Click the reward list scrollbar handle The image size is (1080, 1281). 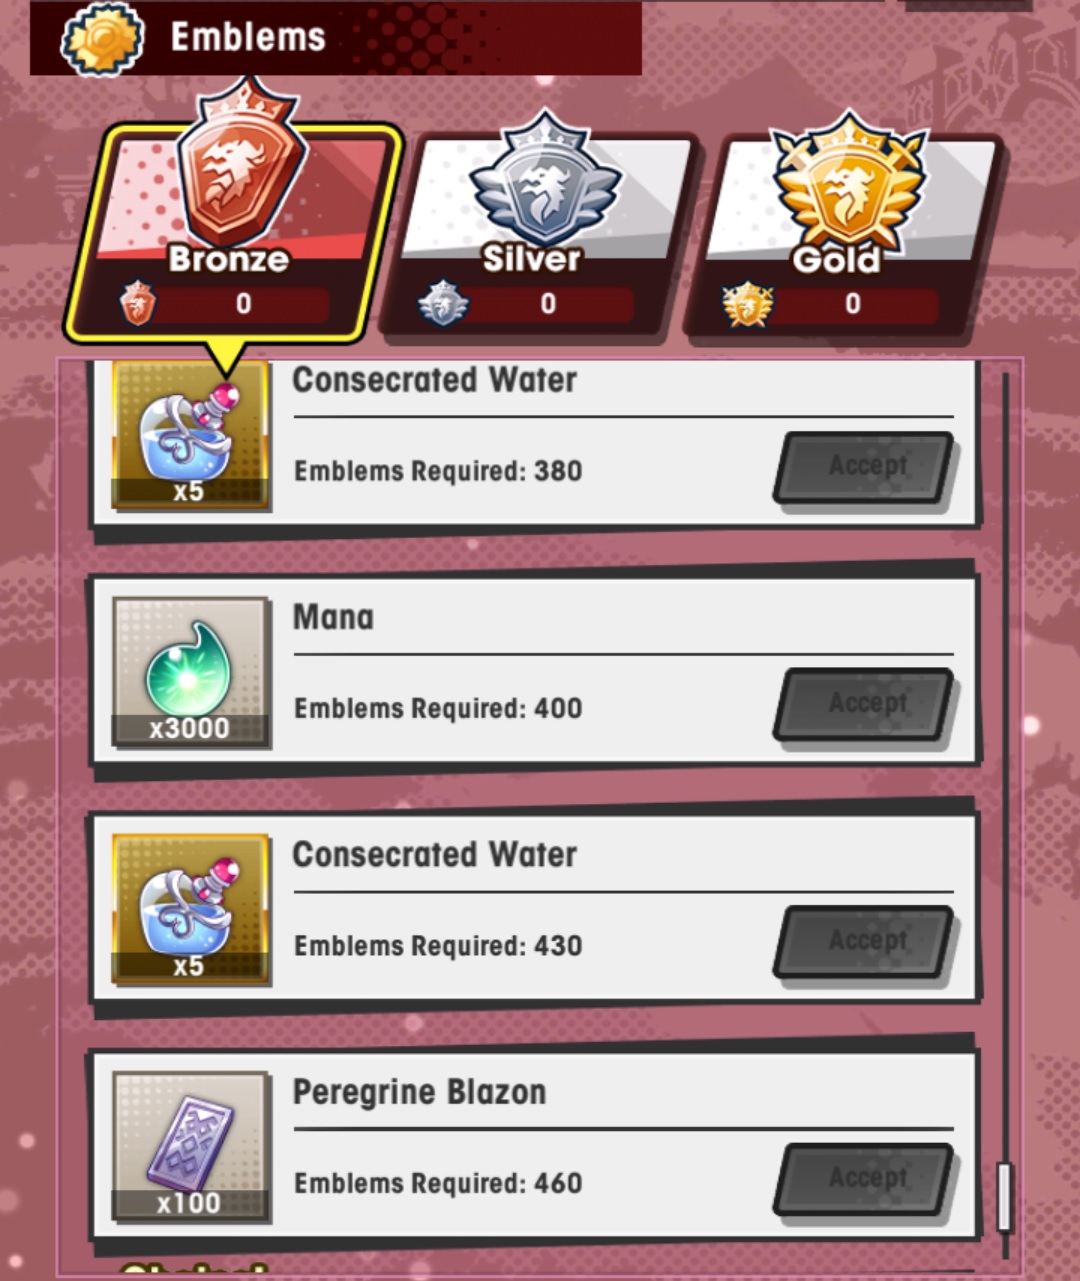pos(1005,1197)
